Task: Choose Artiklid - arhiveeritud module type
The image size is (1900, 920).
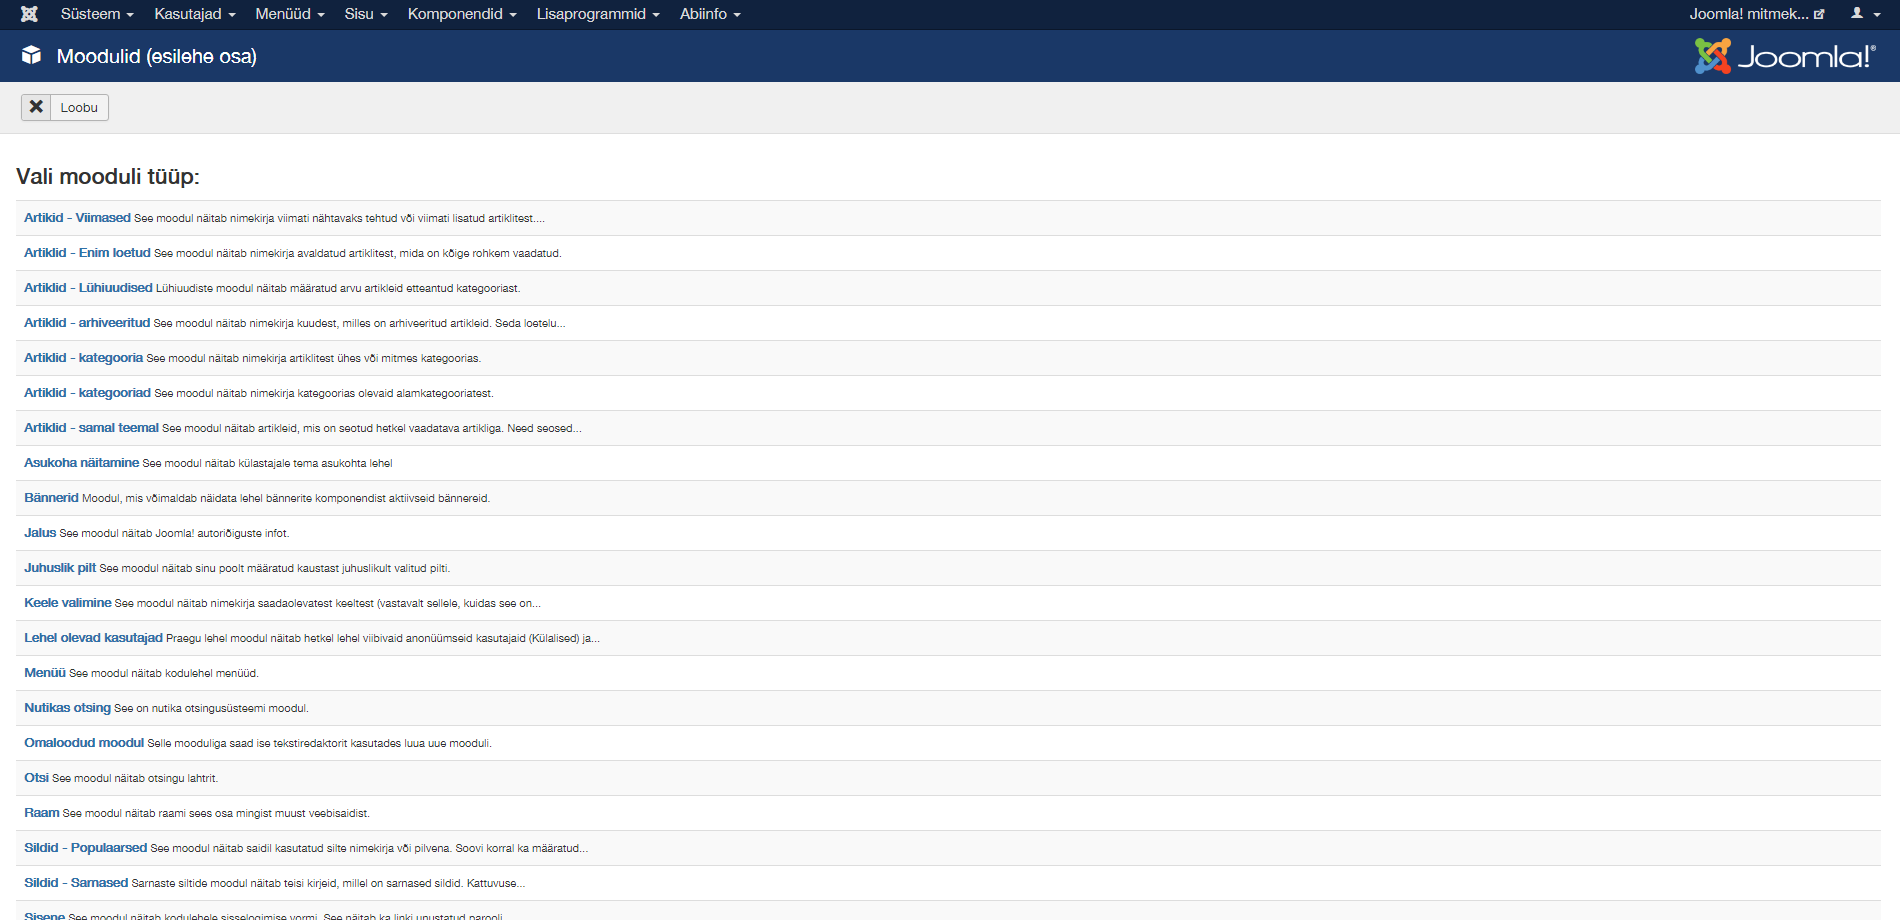Action: [87, 323]
